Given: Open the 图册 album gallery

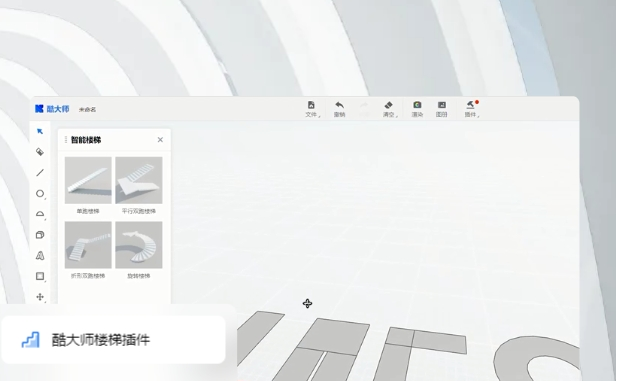Looking at the screenshot, I should (442, 109).
